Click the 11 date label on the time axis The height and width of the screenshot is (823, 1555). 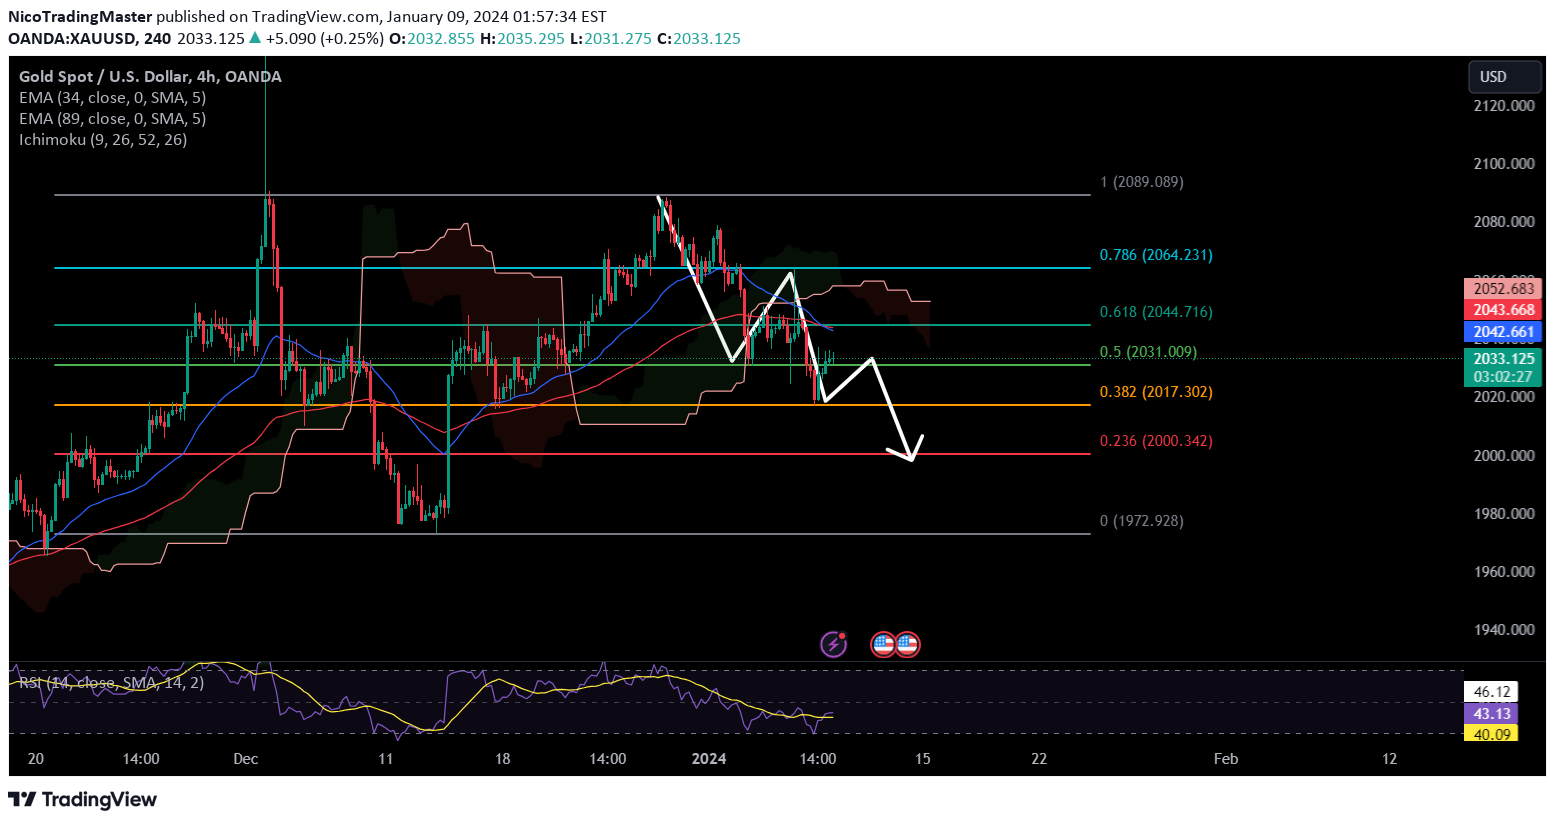coord(386,759)
